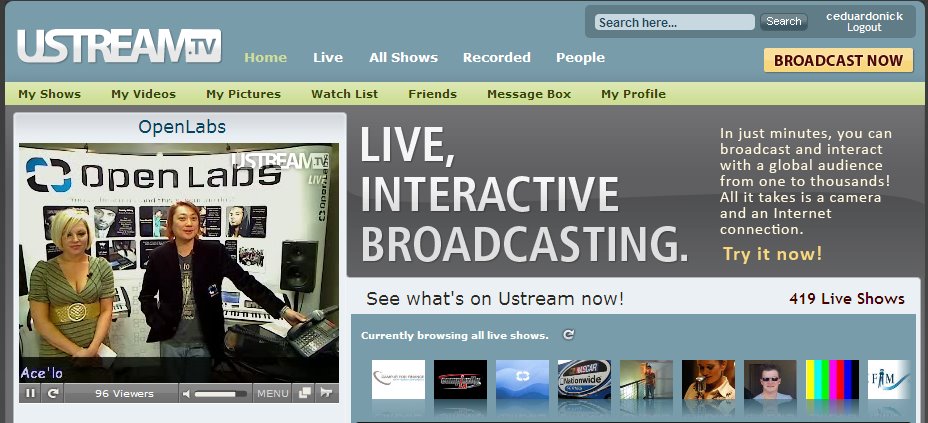
Task: Click the Search button
Action: coord(784,22)
